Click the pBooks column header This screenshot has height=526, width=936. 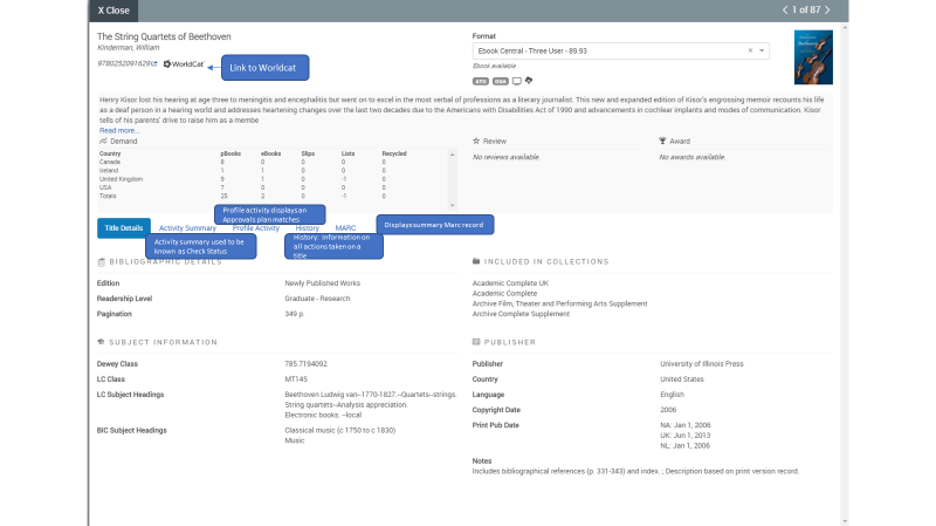[230, 153]
